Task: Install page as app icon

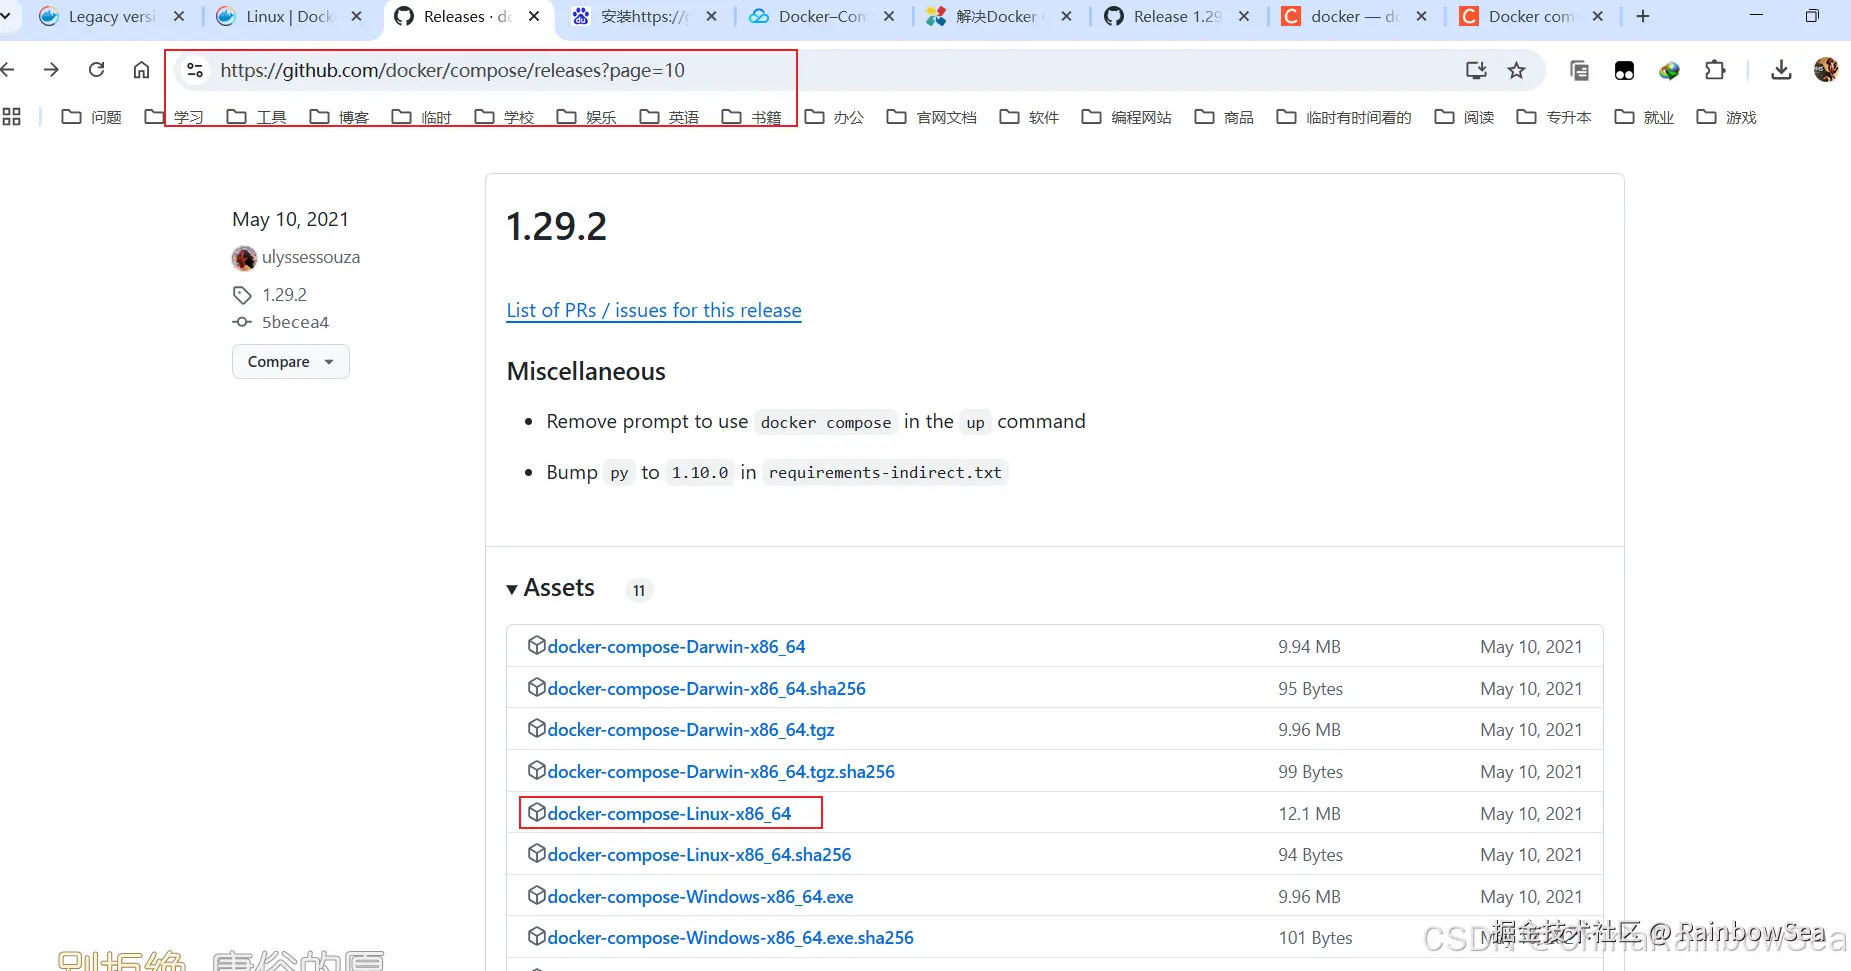Action: coord(1476,70)
